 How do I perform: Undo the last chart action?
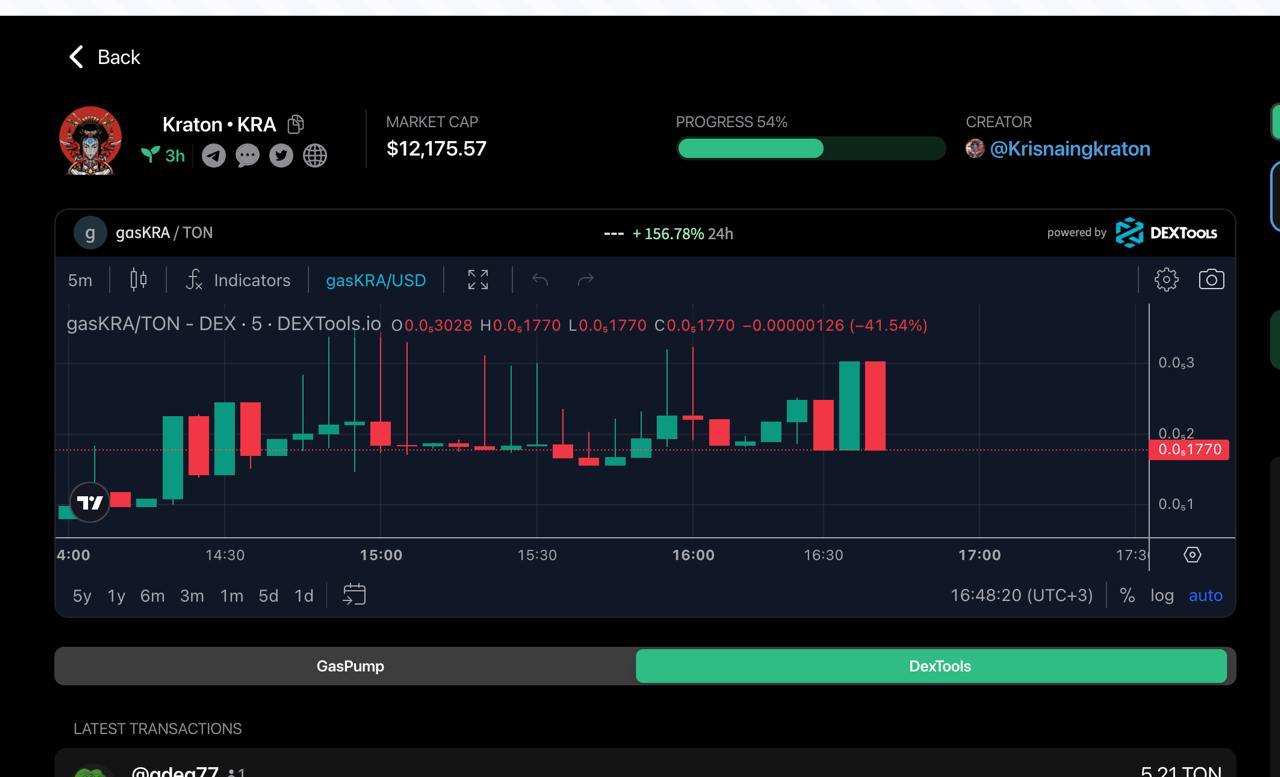pyautogui.click(x=540, y=280)
